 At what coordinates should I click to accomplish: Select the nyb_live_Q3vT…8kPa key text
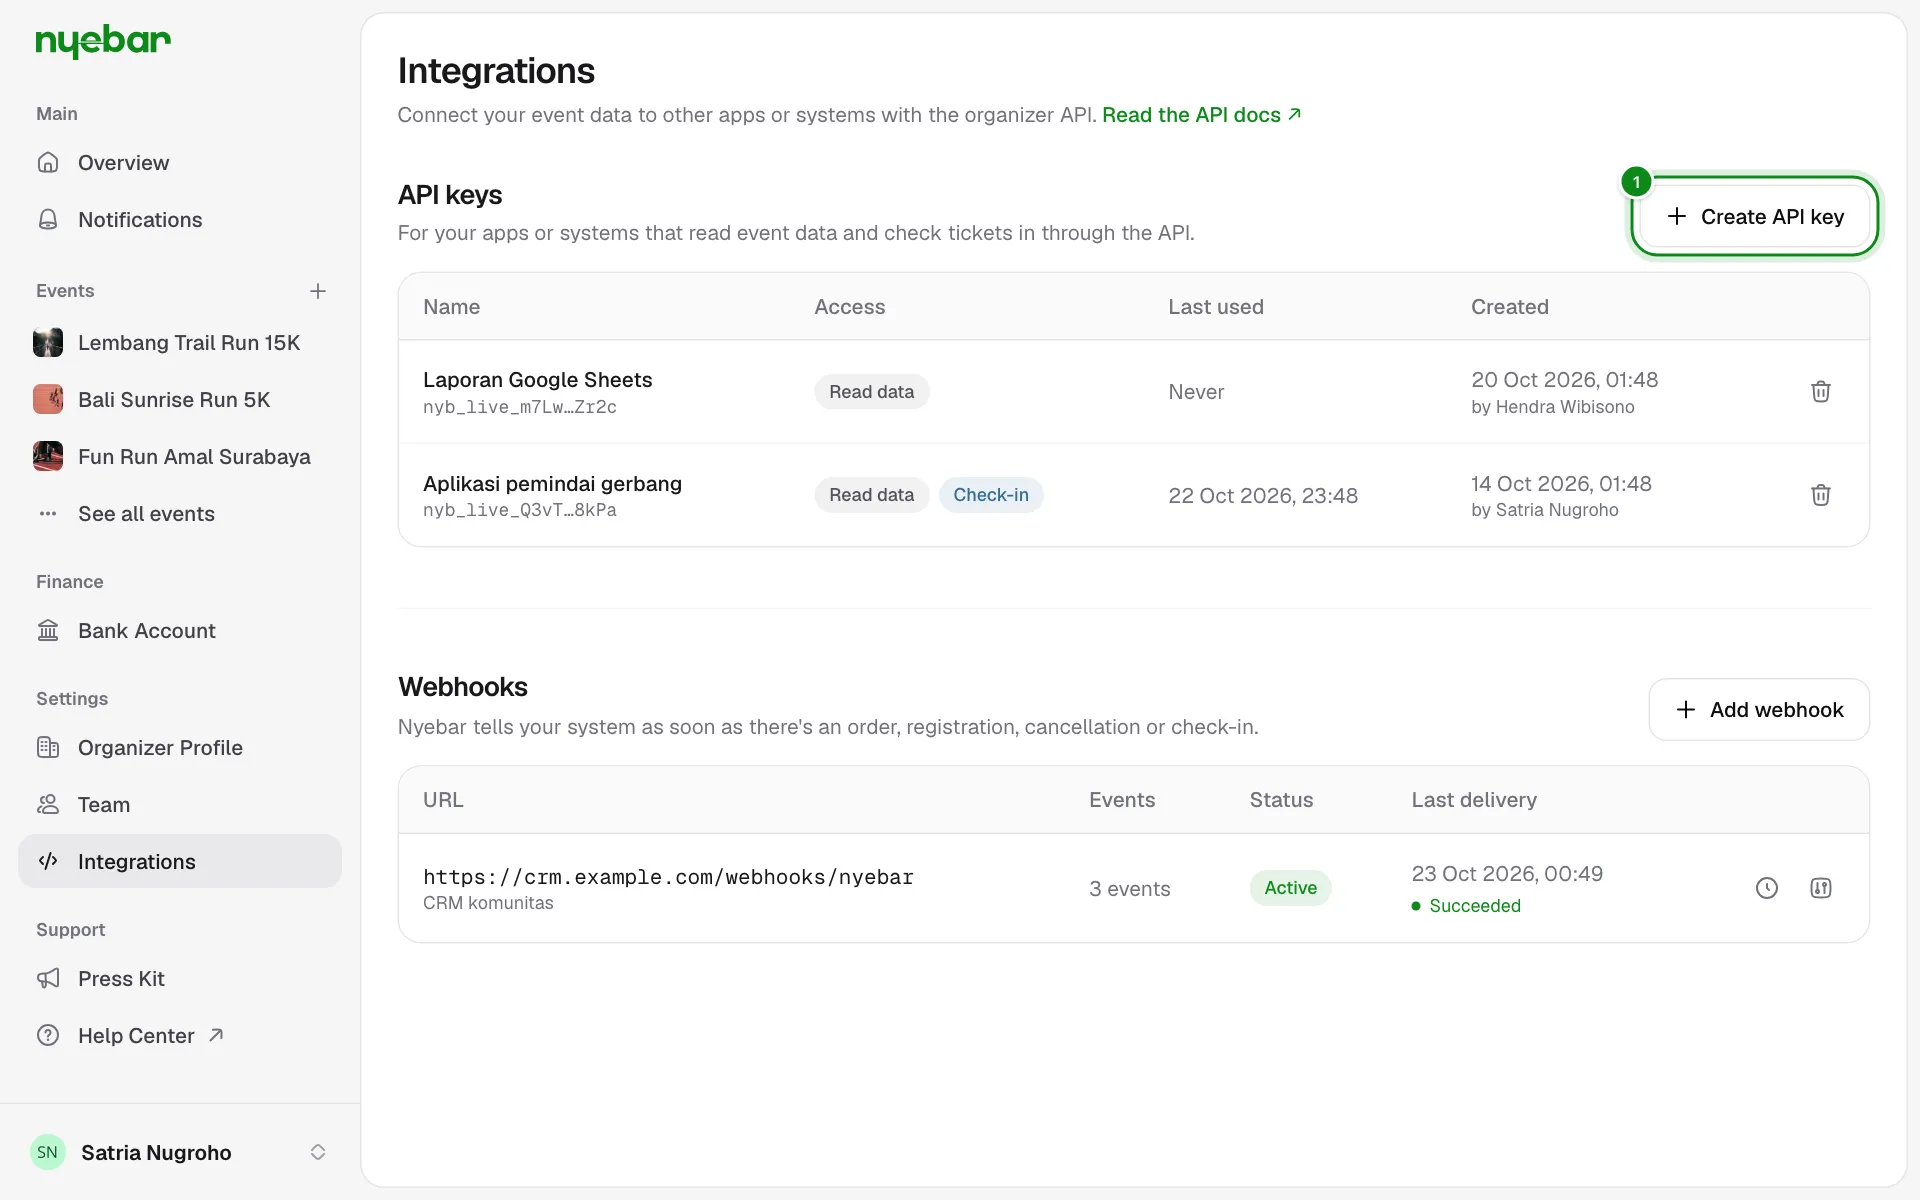520,510
